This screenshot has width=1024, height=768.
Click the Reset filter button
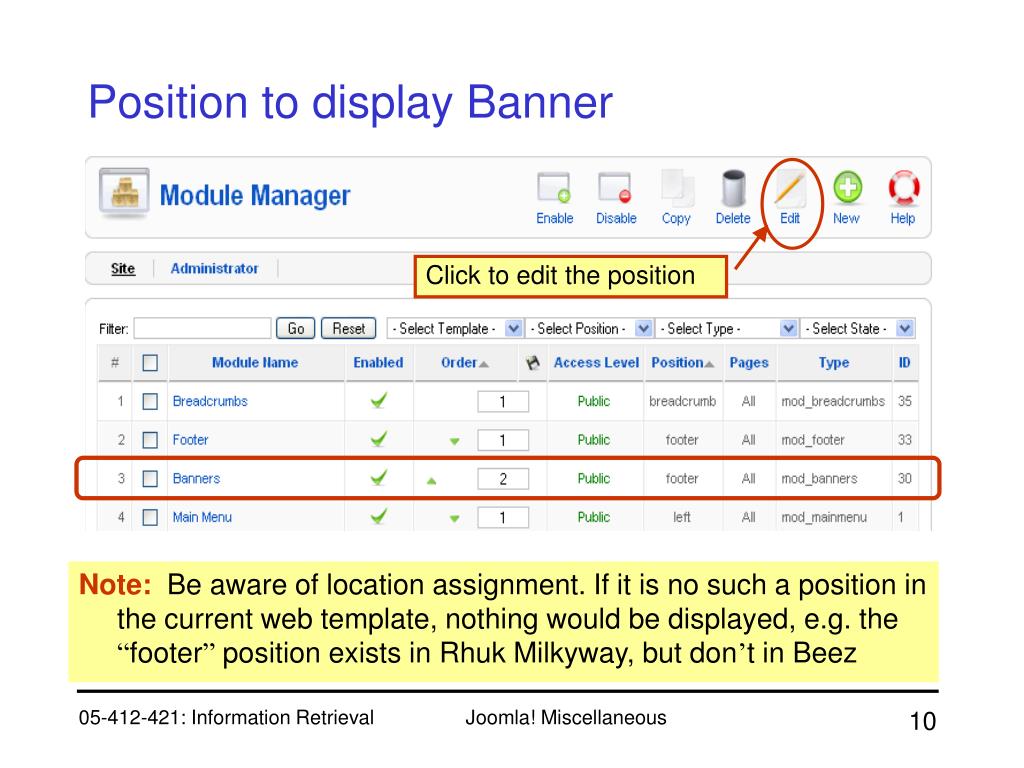[349, 328]
